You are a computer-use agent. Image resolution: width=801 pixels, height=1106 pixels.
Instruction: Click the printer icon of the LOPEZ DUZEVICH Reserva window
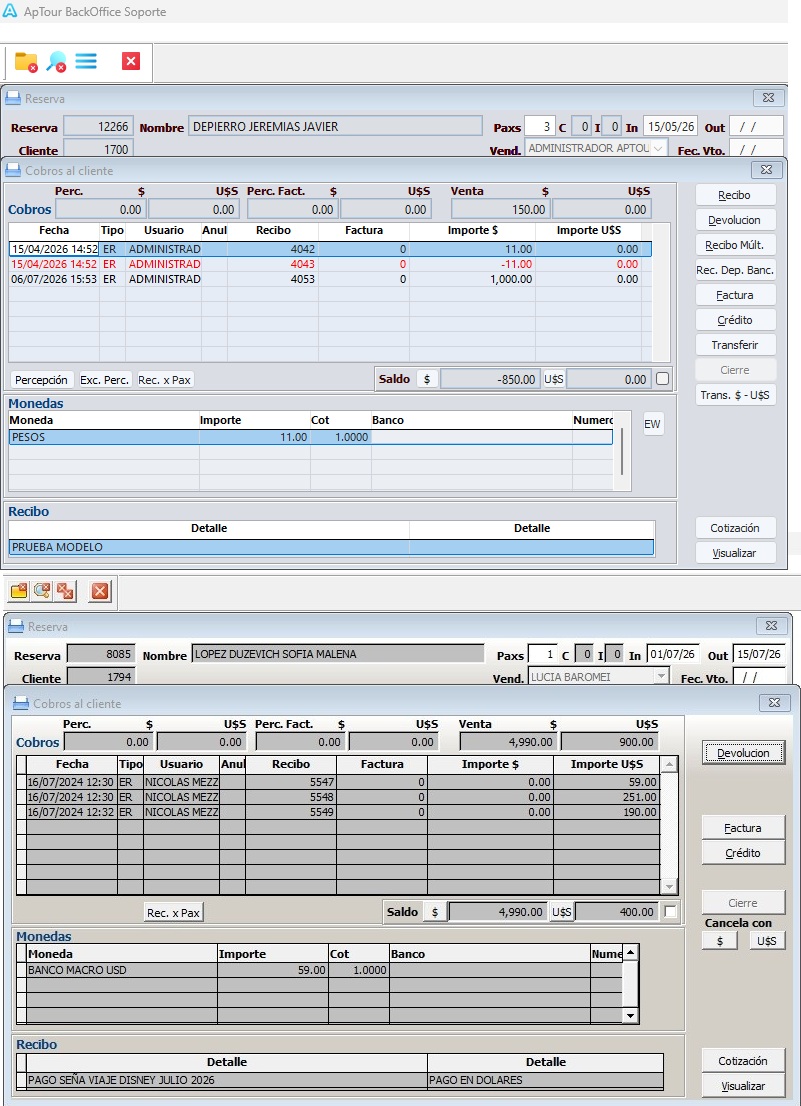coord(17,626)
